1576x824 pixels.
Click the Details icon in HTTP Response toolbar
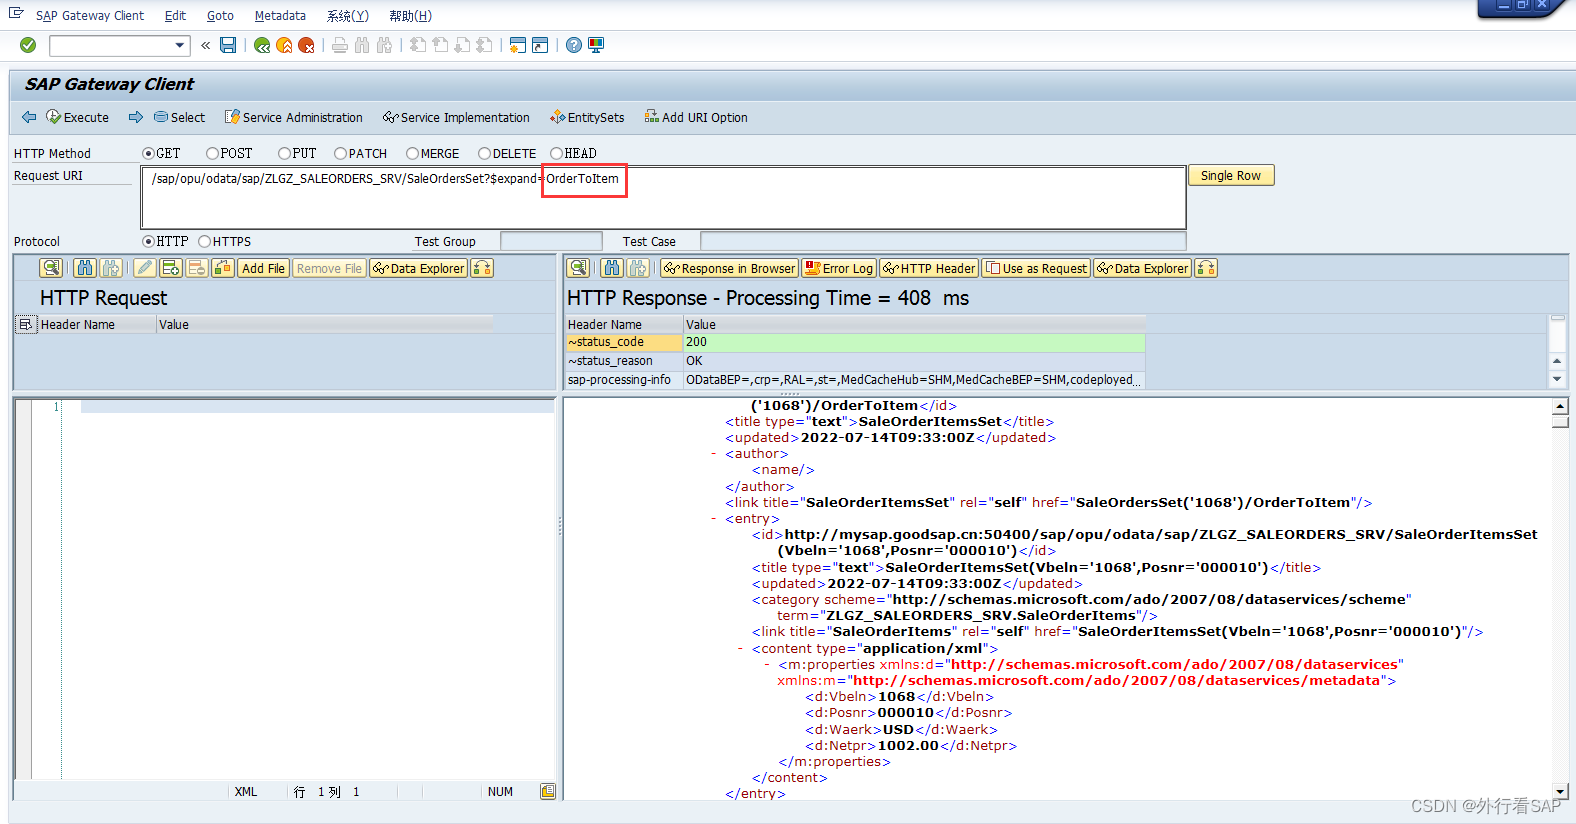(x=578, y=268)
